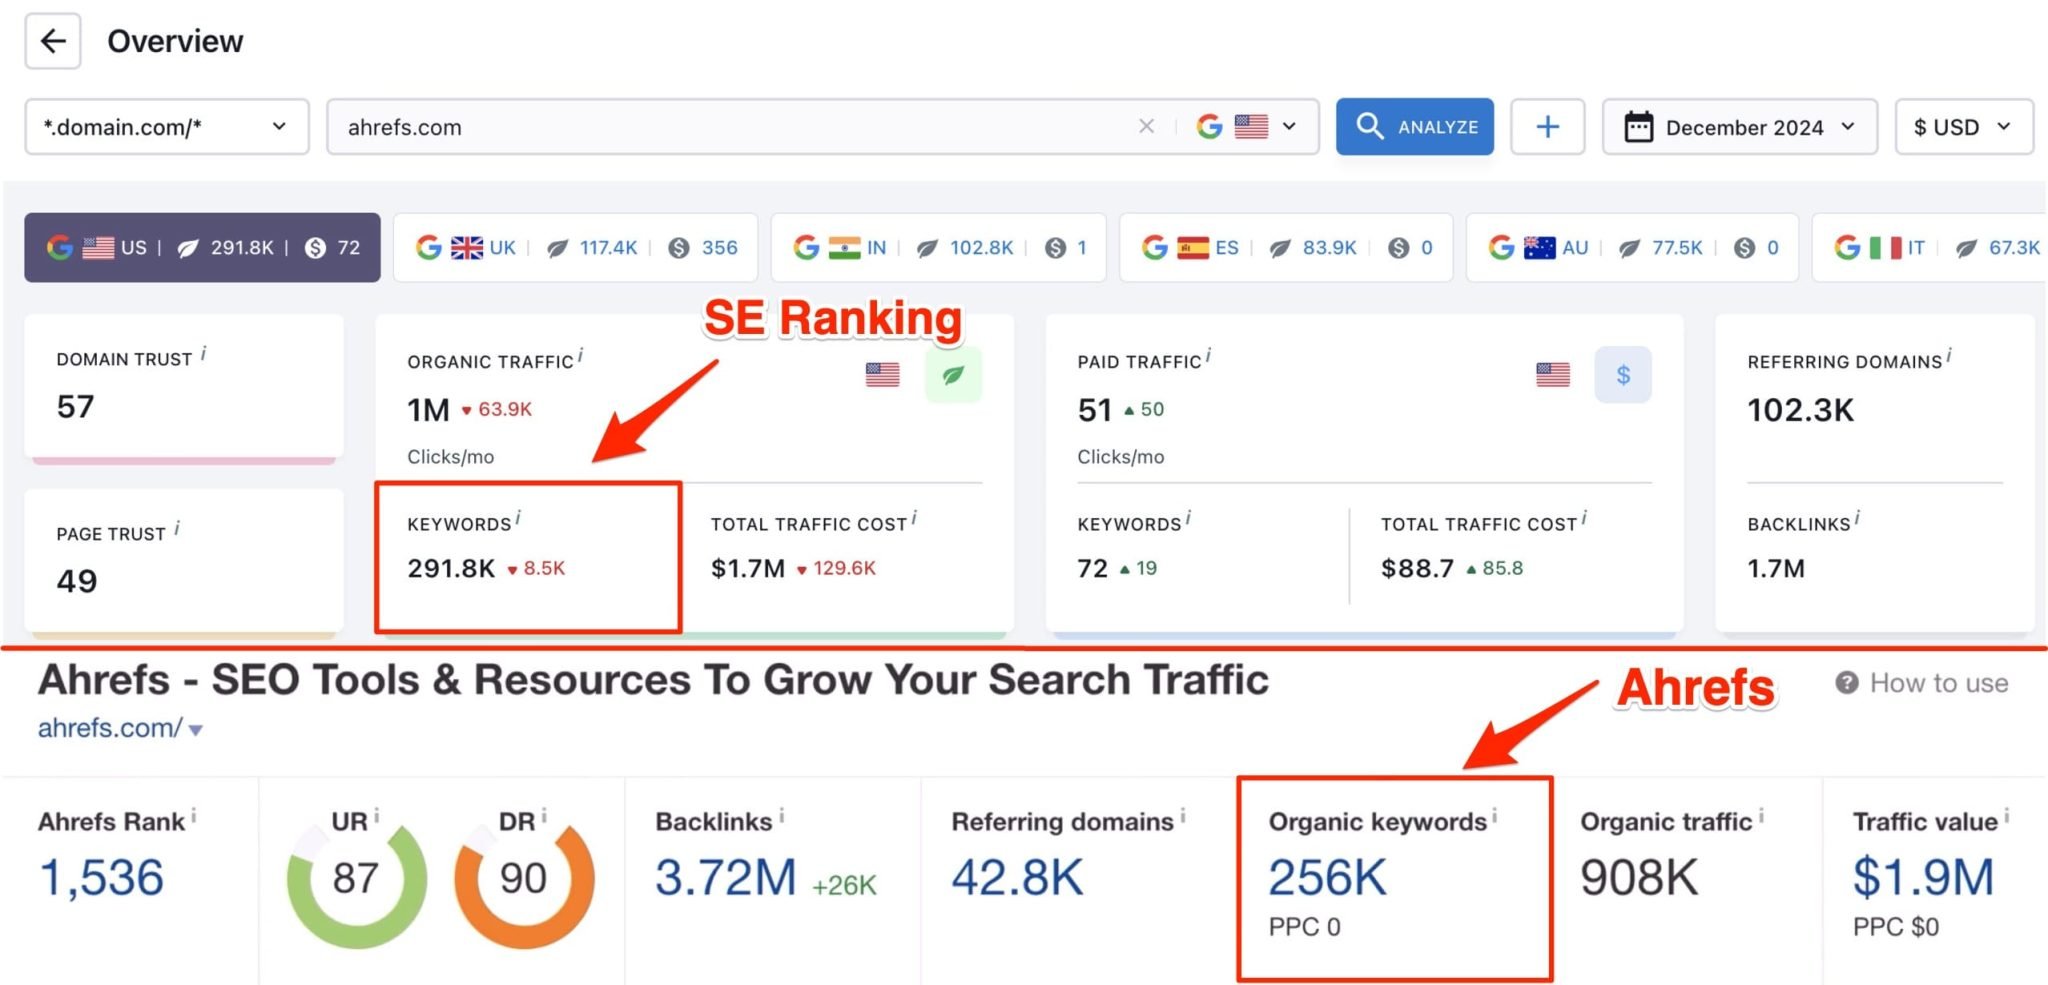Click the 1.7M backlinks value
The height and width of the screenshot is (985, 2048).
pos(1776,568)
